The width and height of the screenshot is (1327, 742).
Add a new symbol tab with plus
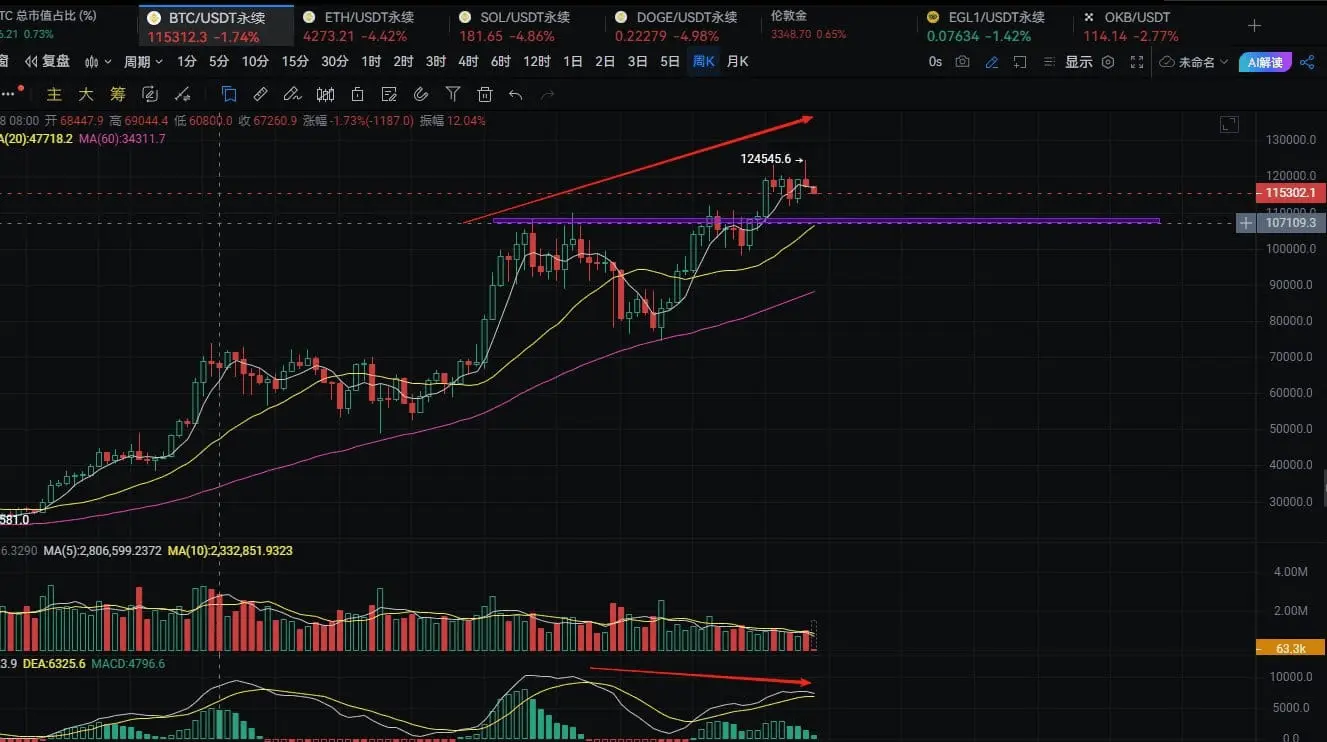pos(1254,26)
